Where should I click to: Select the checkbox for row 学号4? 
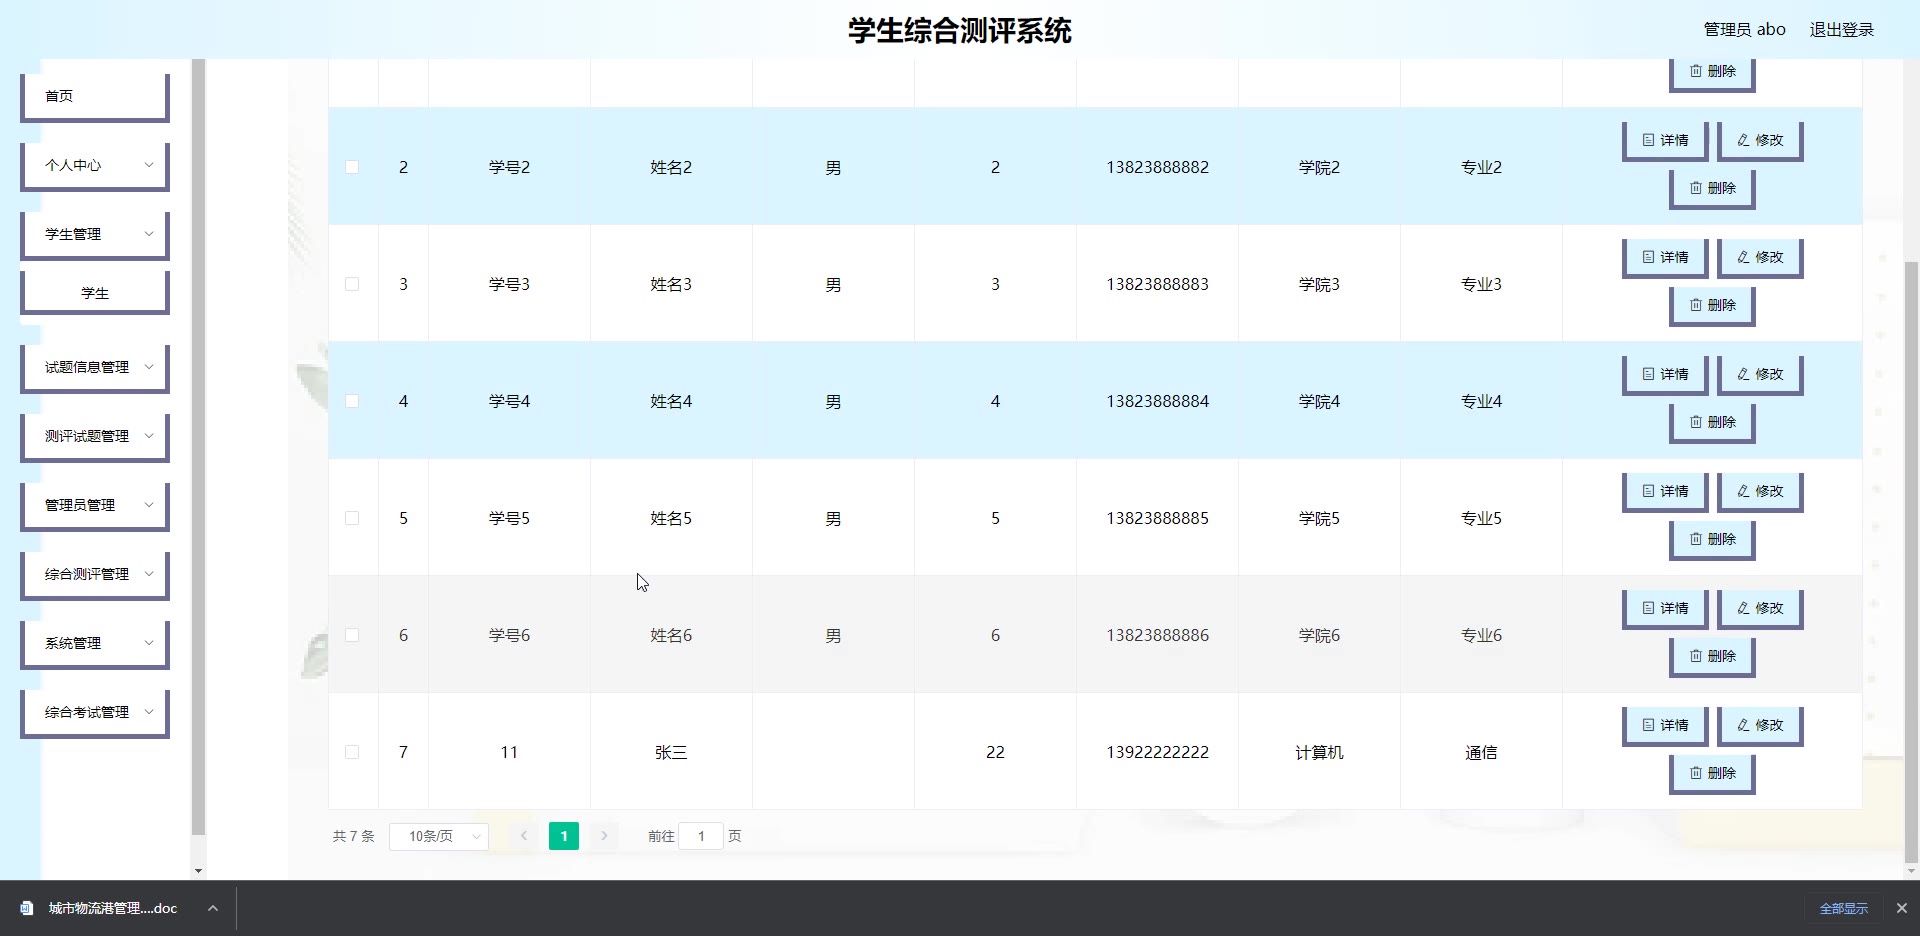[x=352, y=401]
